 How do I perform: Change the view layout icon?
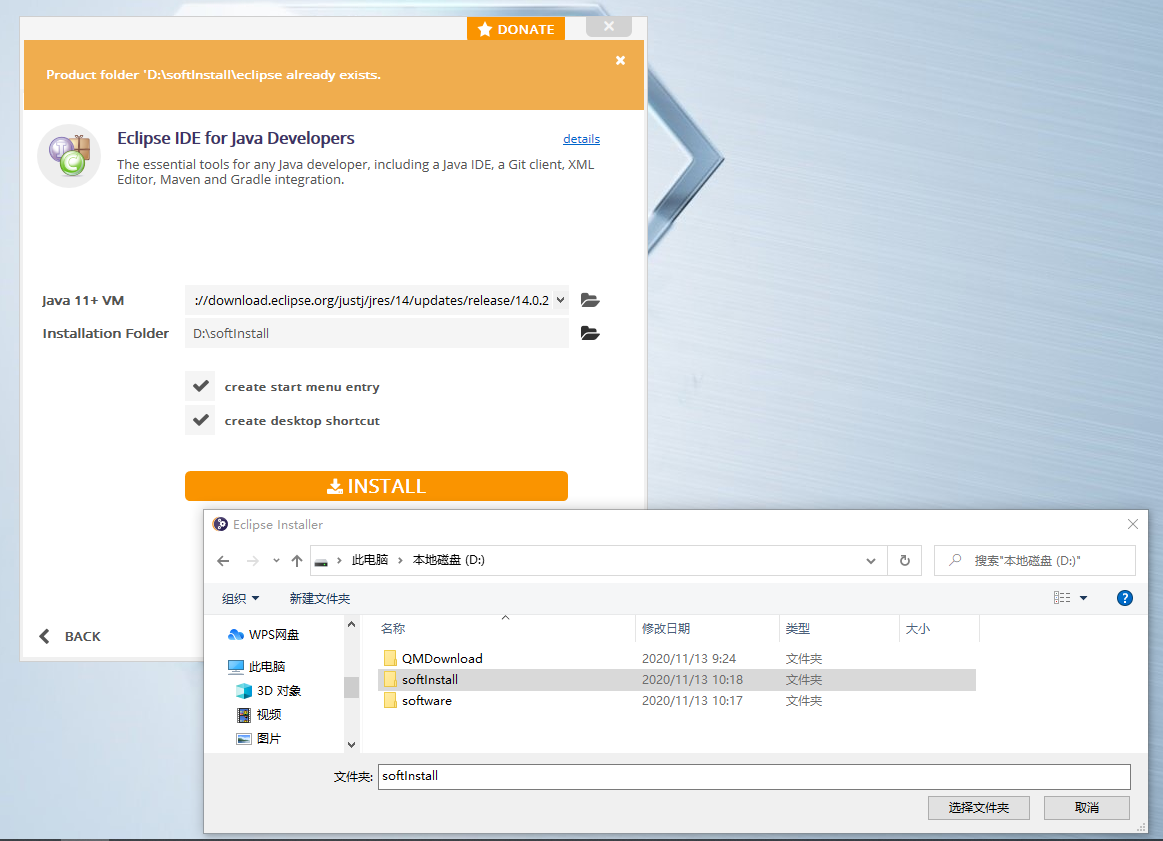point(1062,598)
